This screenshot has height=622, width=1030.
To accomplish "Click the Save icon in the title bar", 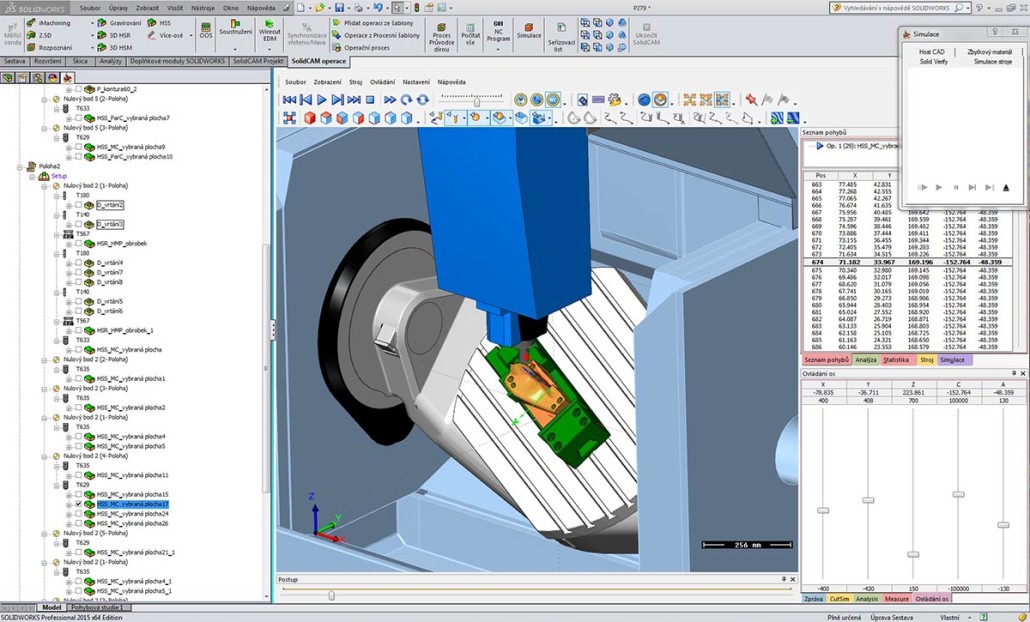I will (x=339, y=8).
